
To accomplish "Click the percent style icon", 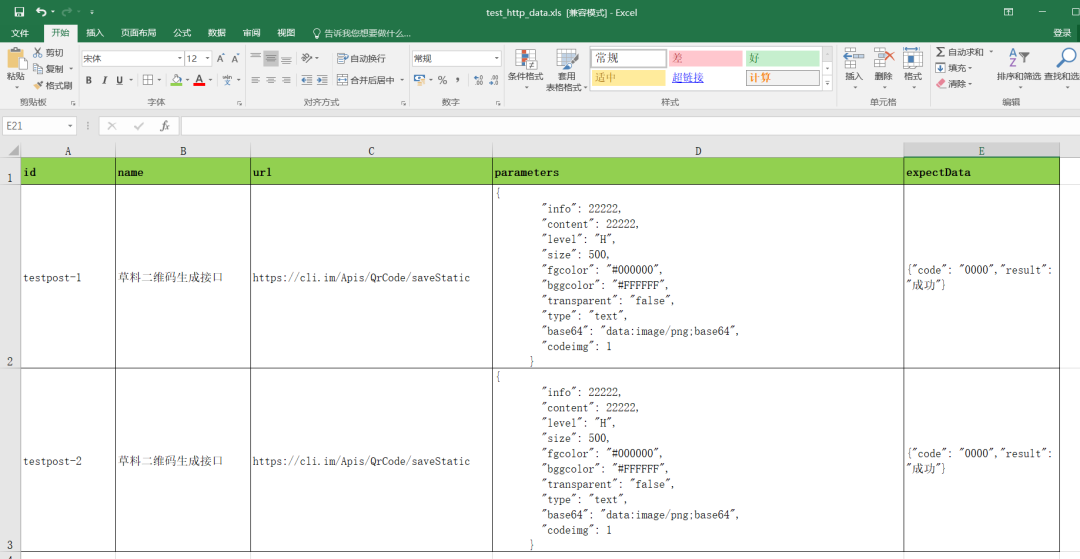I will 442,81.
